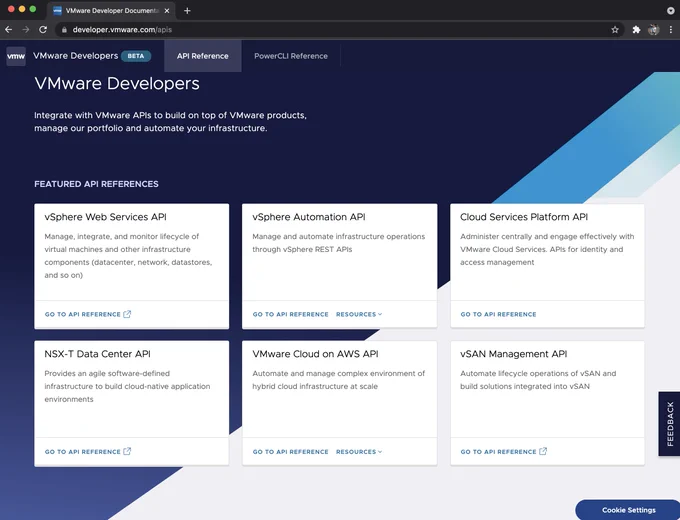This screenshot has height=520, width=680.
Task: Select the API Reference tab
Action: click(x=203, y=56)
